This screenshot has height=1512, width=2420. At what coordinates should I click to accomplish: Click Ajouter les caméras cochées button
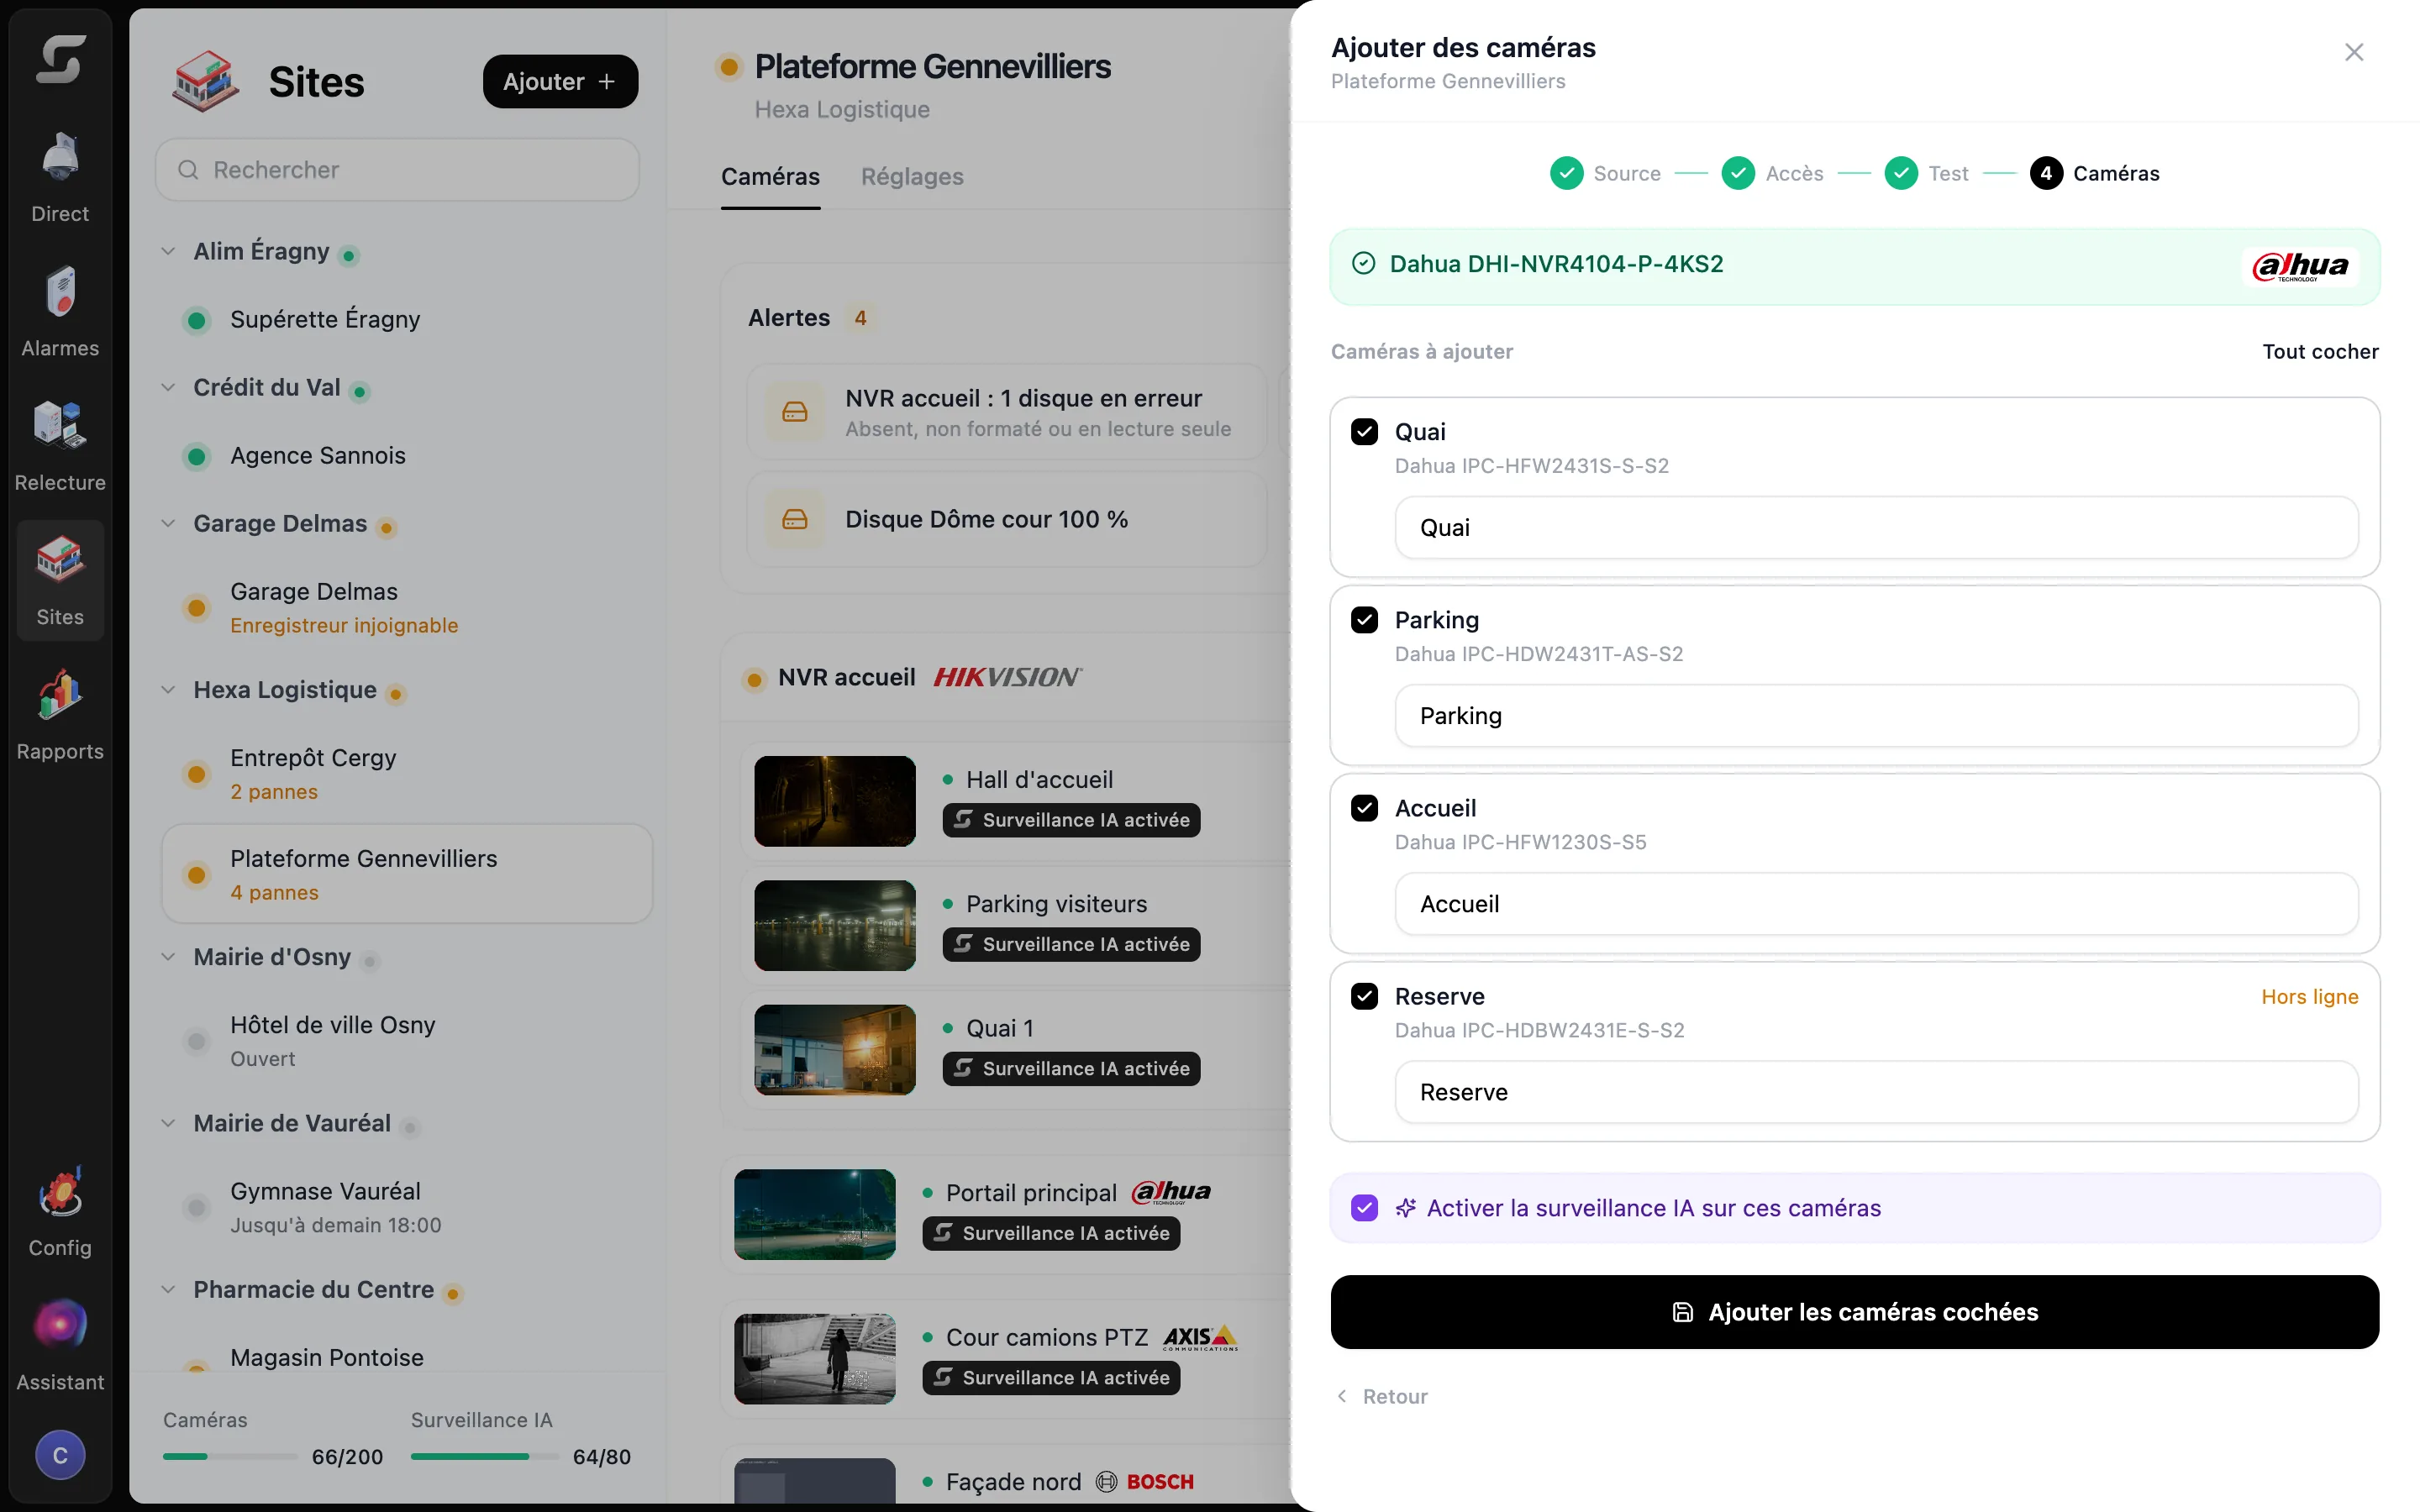click(1854, 1312)
